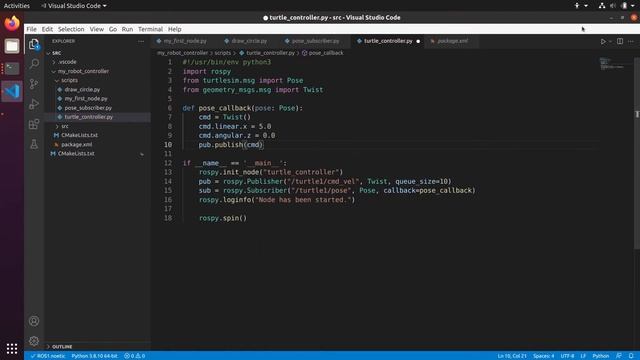This screenshot has height=360, width=640.
Task: Open the volume icon in the system tray
Action: click(612, 6)
